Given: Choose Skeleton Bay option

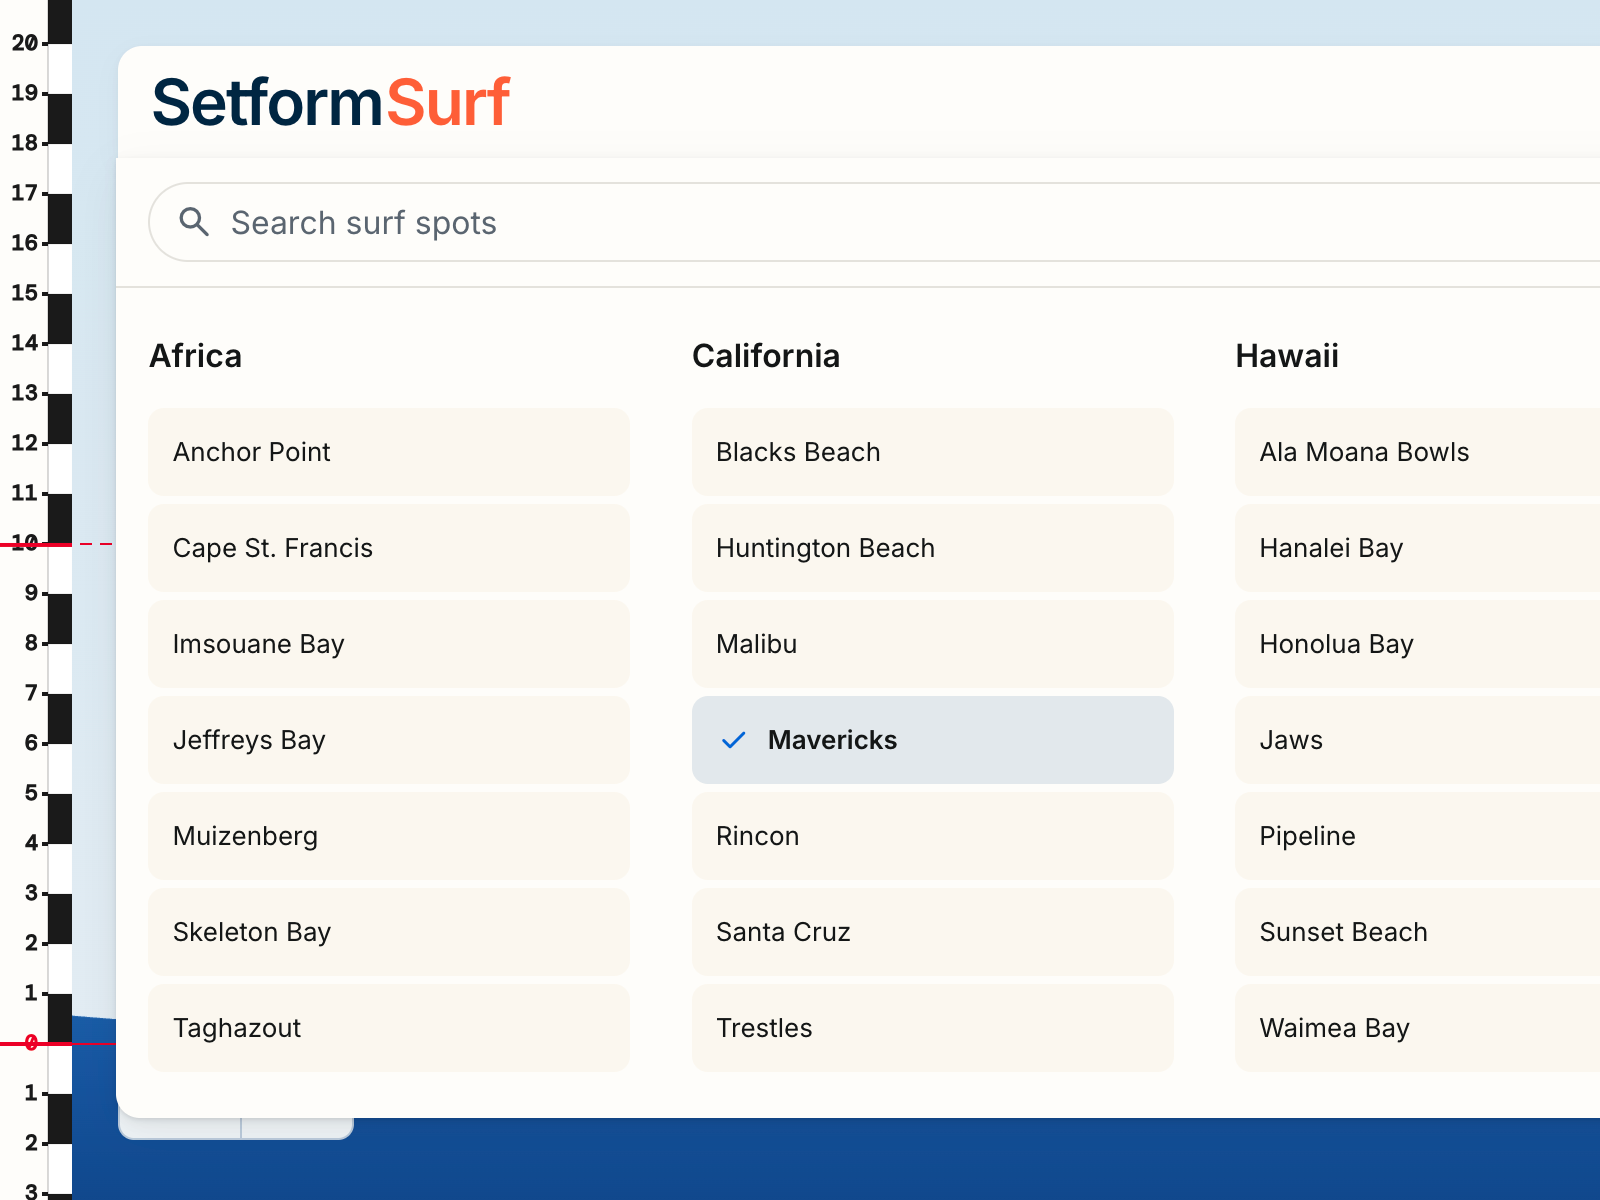Looking at the screenshot, I should 389,932.
